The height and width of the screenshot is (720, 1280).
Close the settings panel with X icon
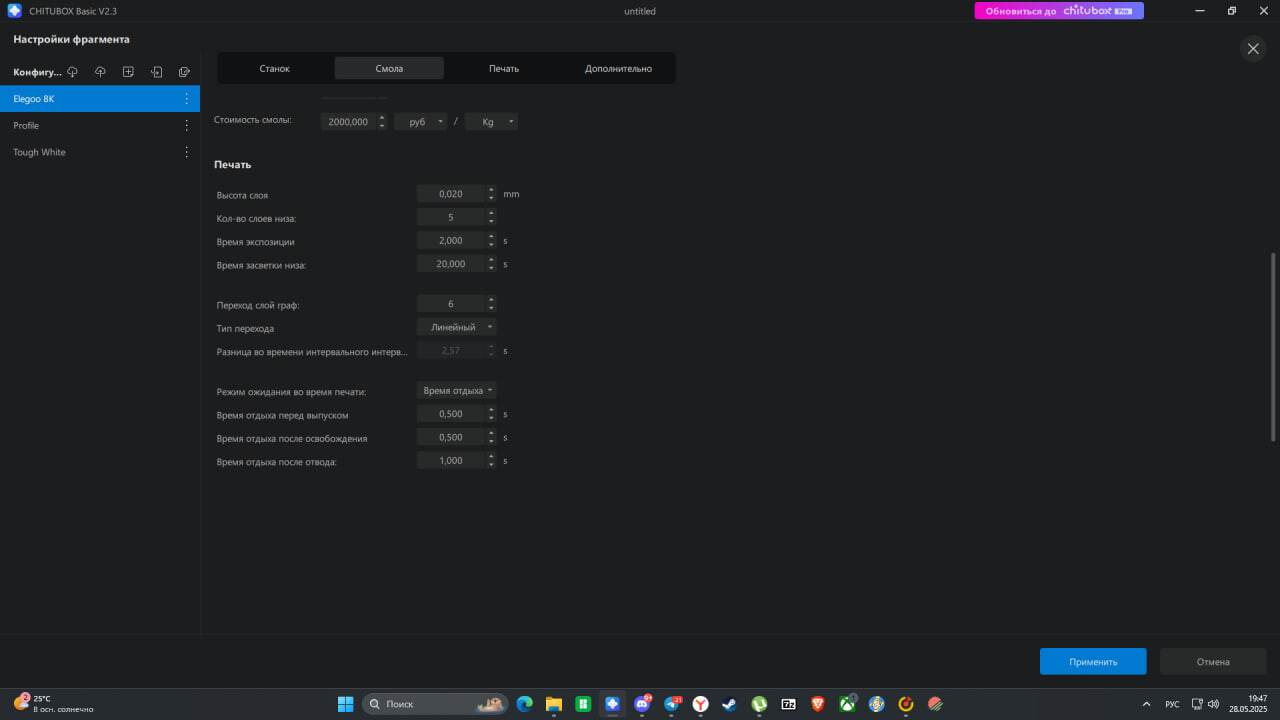(x=1253, y=48)
